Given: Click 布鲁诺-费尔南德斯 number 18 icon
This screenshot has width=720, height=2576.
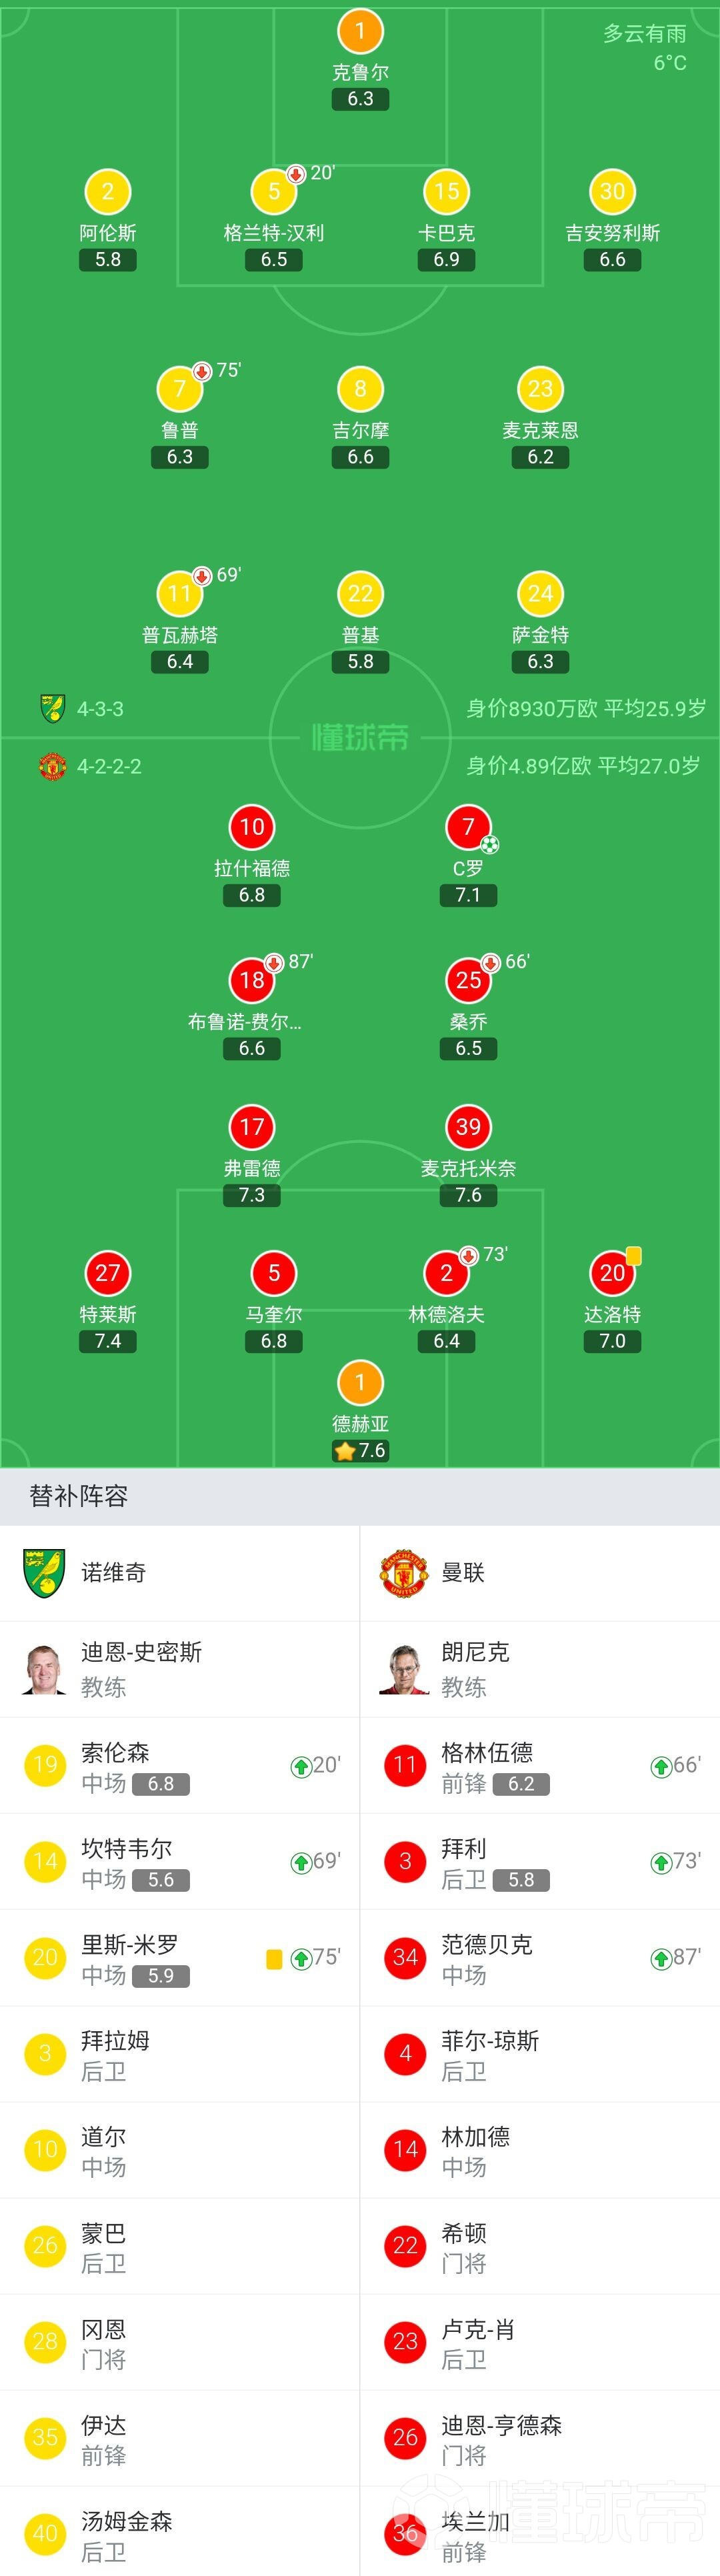Looking at the screenshot, I should coord(252,980).
